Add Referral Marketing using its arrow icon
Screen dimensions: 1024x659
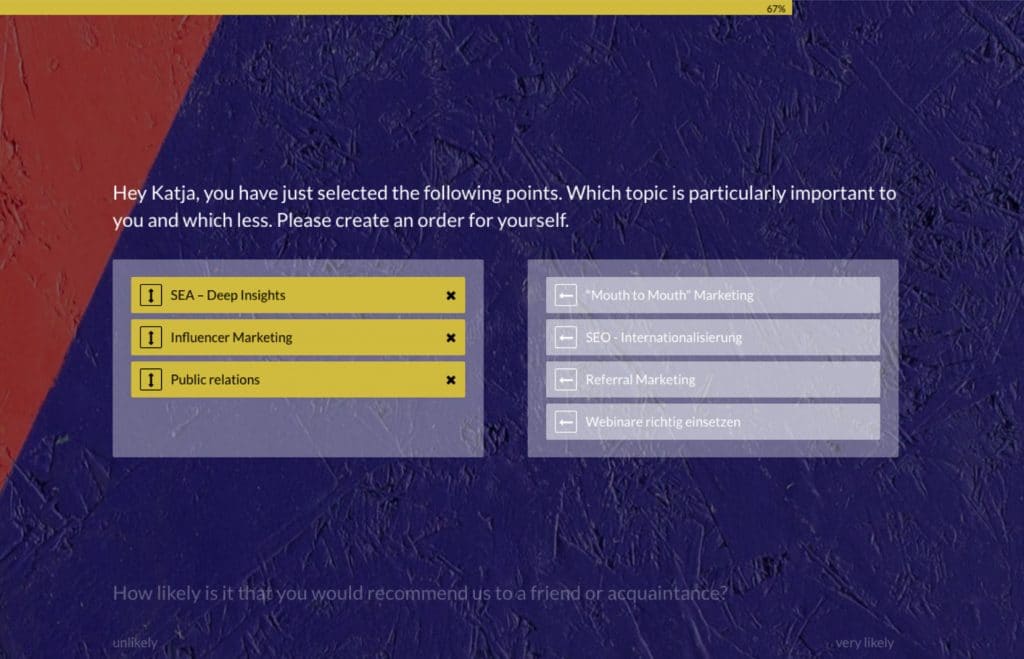click(x=567, y=379)
